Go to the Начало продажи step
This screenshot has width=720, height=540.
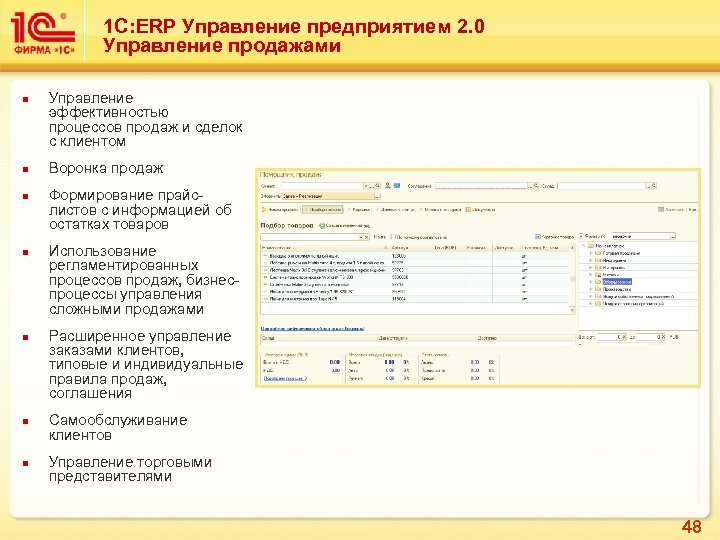(x=280, y=209)
